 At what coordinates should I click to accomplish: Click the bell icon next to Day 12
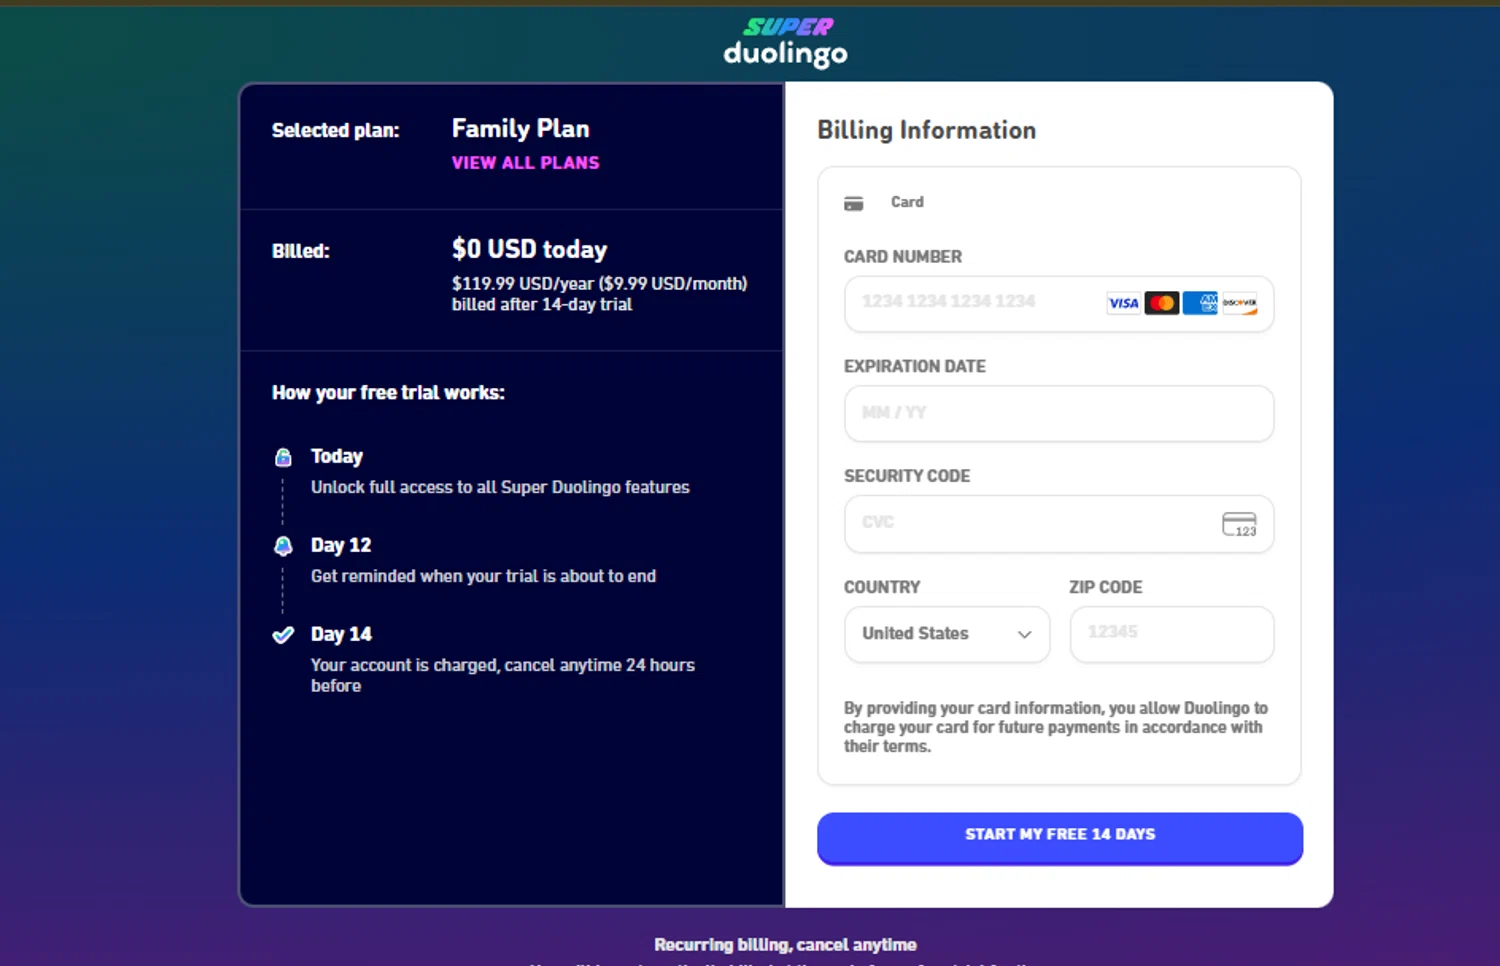click(284, 546)
